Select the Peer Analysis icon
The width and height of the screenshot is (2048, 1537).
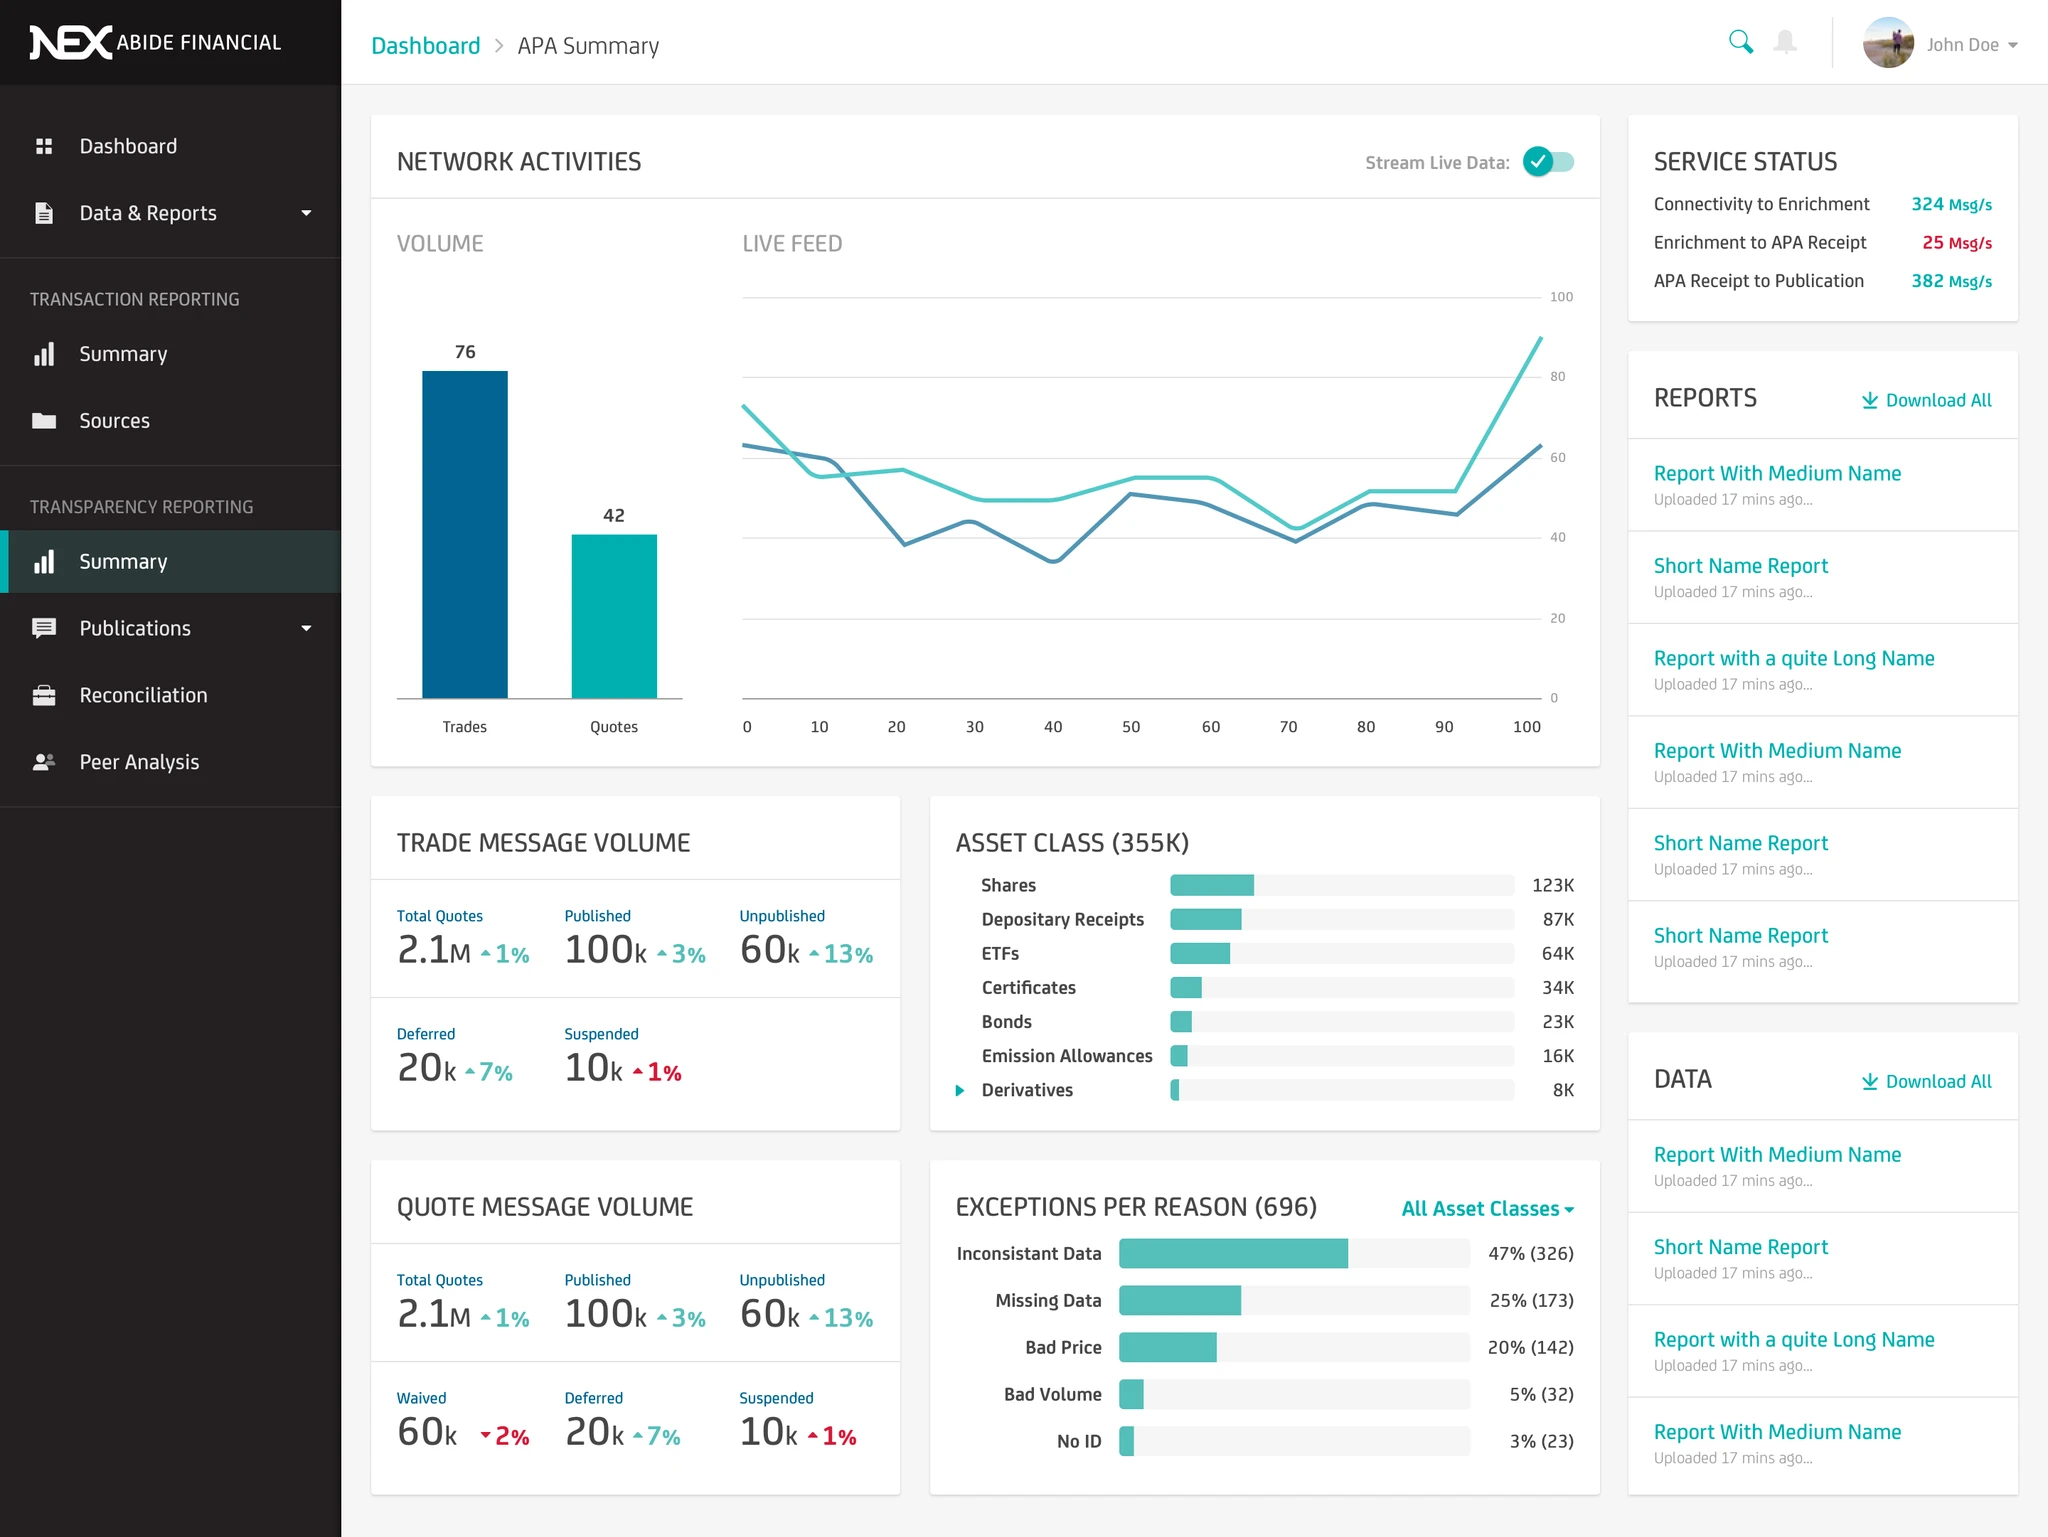(x=44, y=761)
